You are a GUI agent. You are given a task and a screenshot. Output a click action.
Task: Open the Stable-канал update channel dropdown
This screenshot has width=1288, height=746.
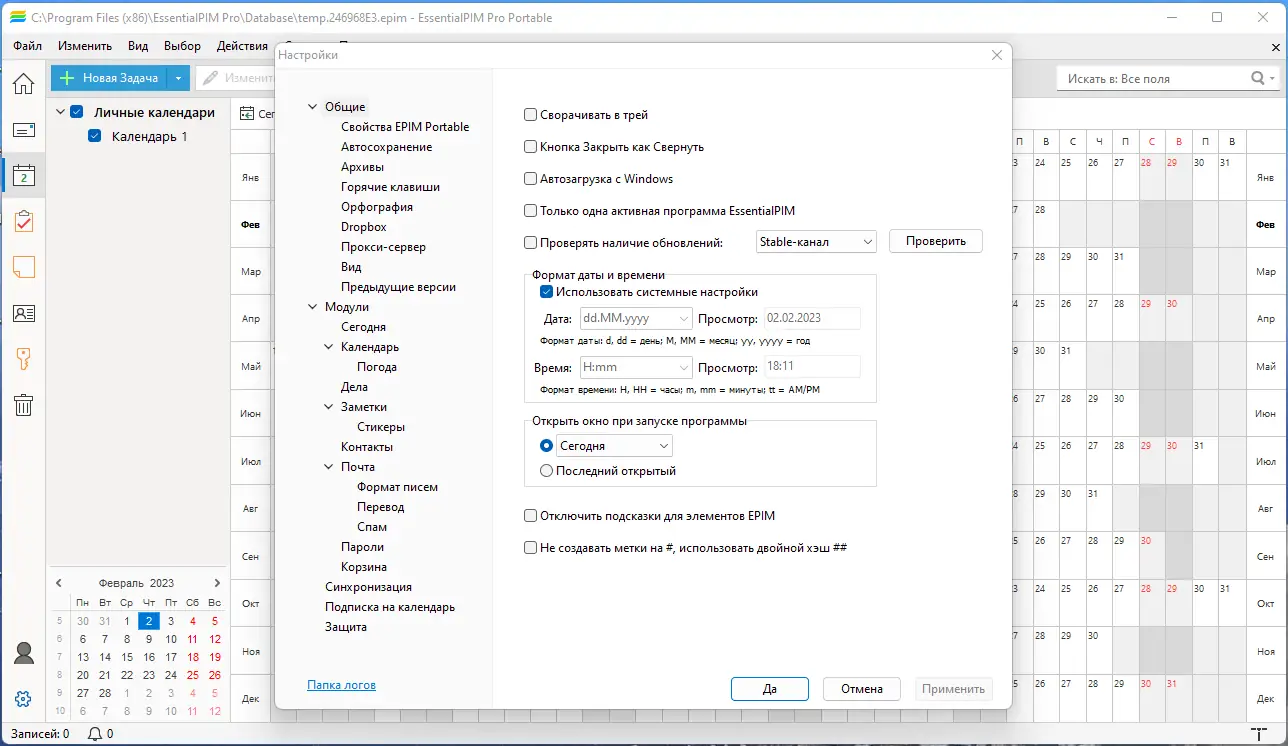(816, 241)
